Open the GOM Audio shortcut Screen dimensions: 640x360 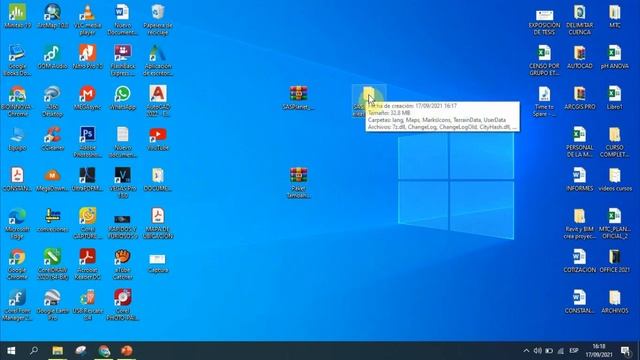pyautogui.click(x=52, y=57)
